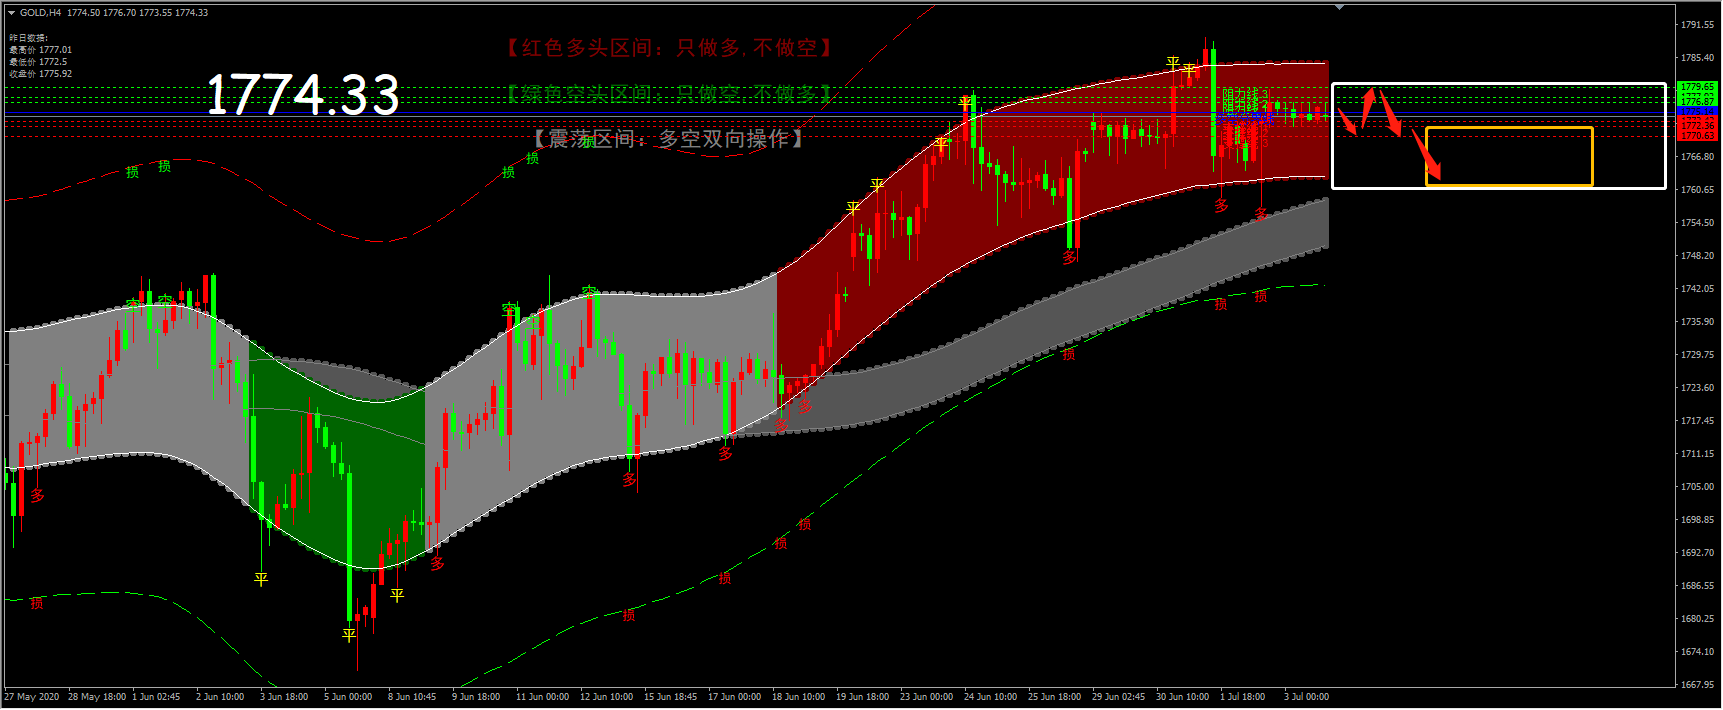Image resolution: width=1723 pixels, height=710 pixels.
Task: Click the 29 Jun 02:45 time label
Action: (1118, 697)
